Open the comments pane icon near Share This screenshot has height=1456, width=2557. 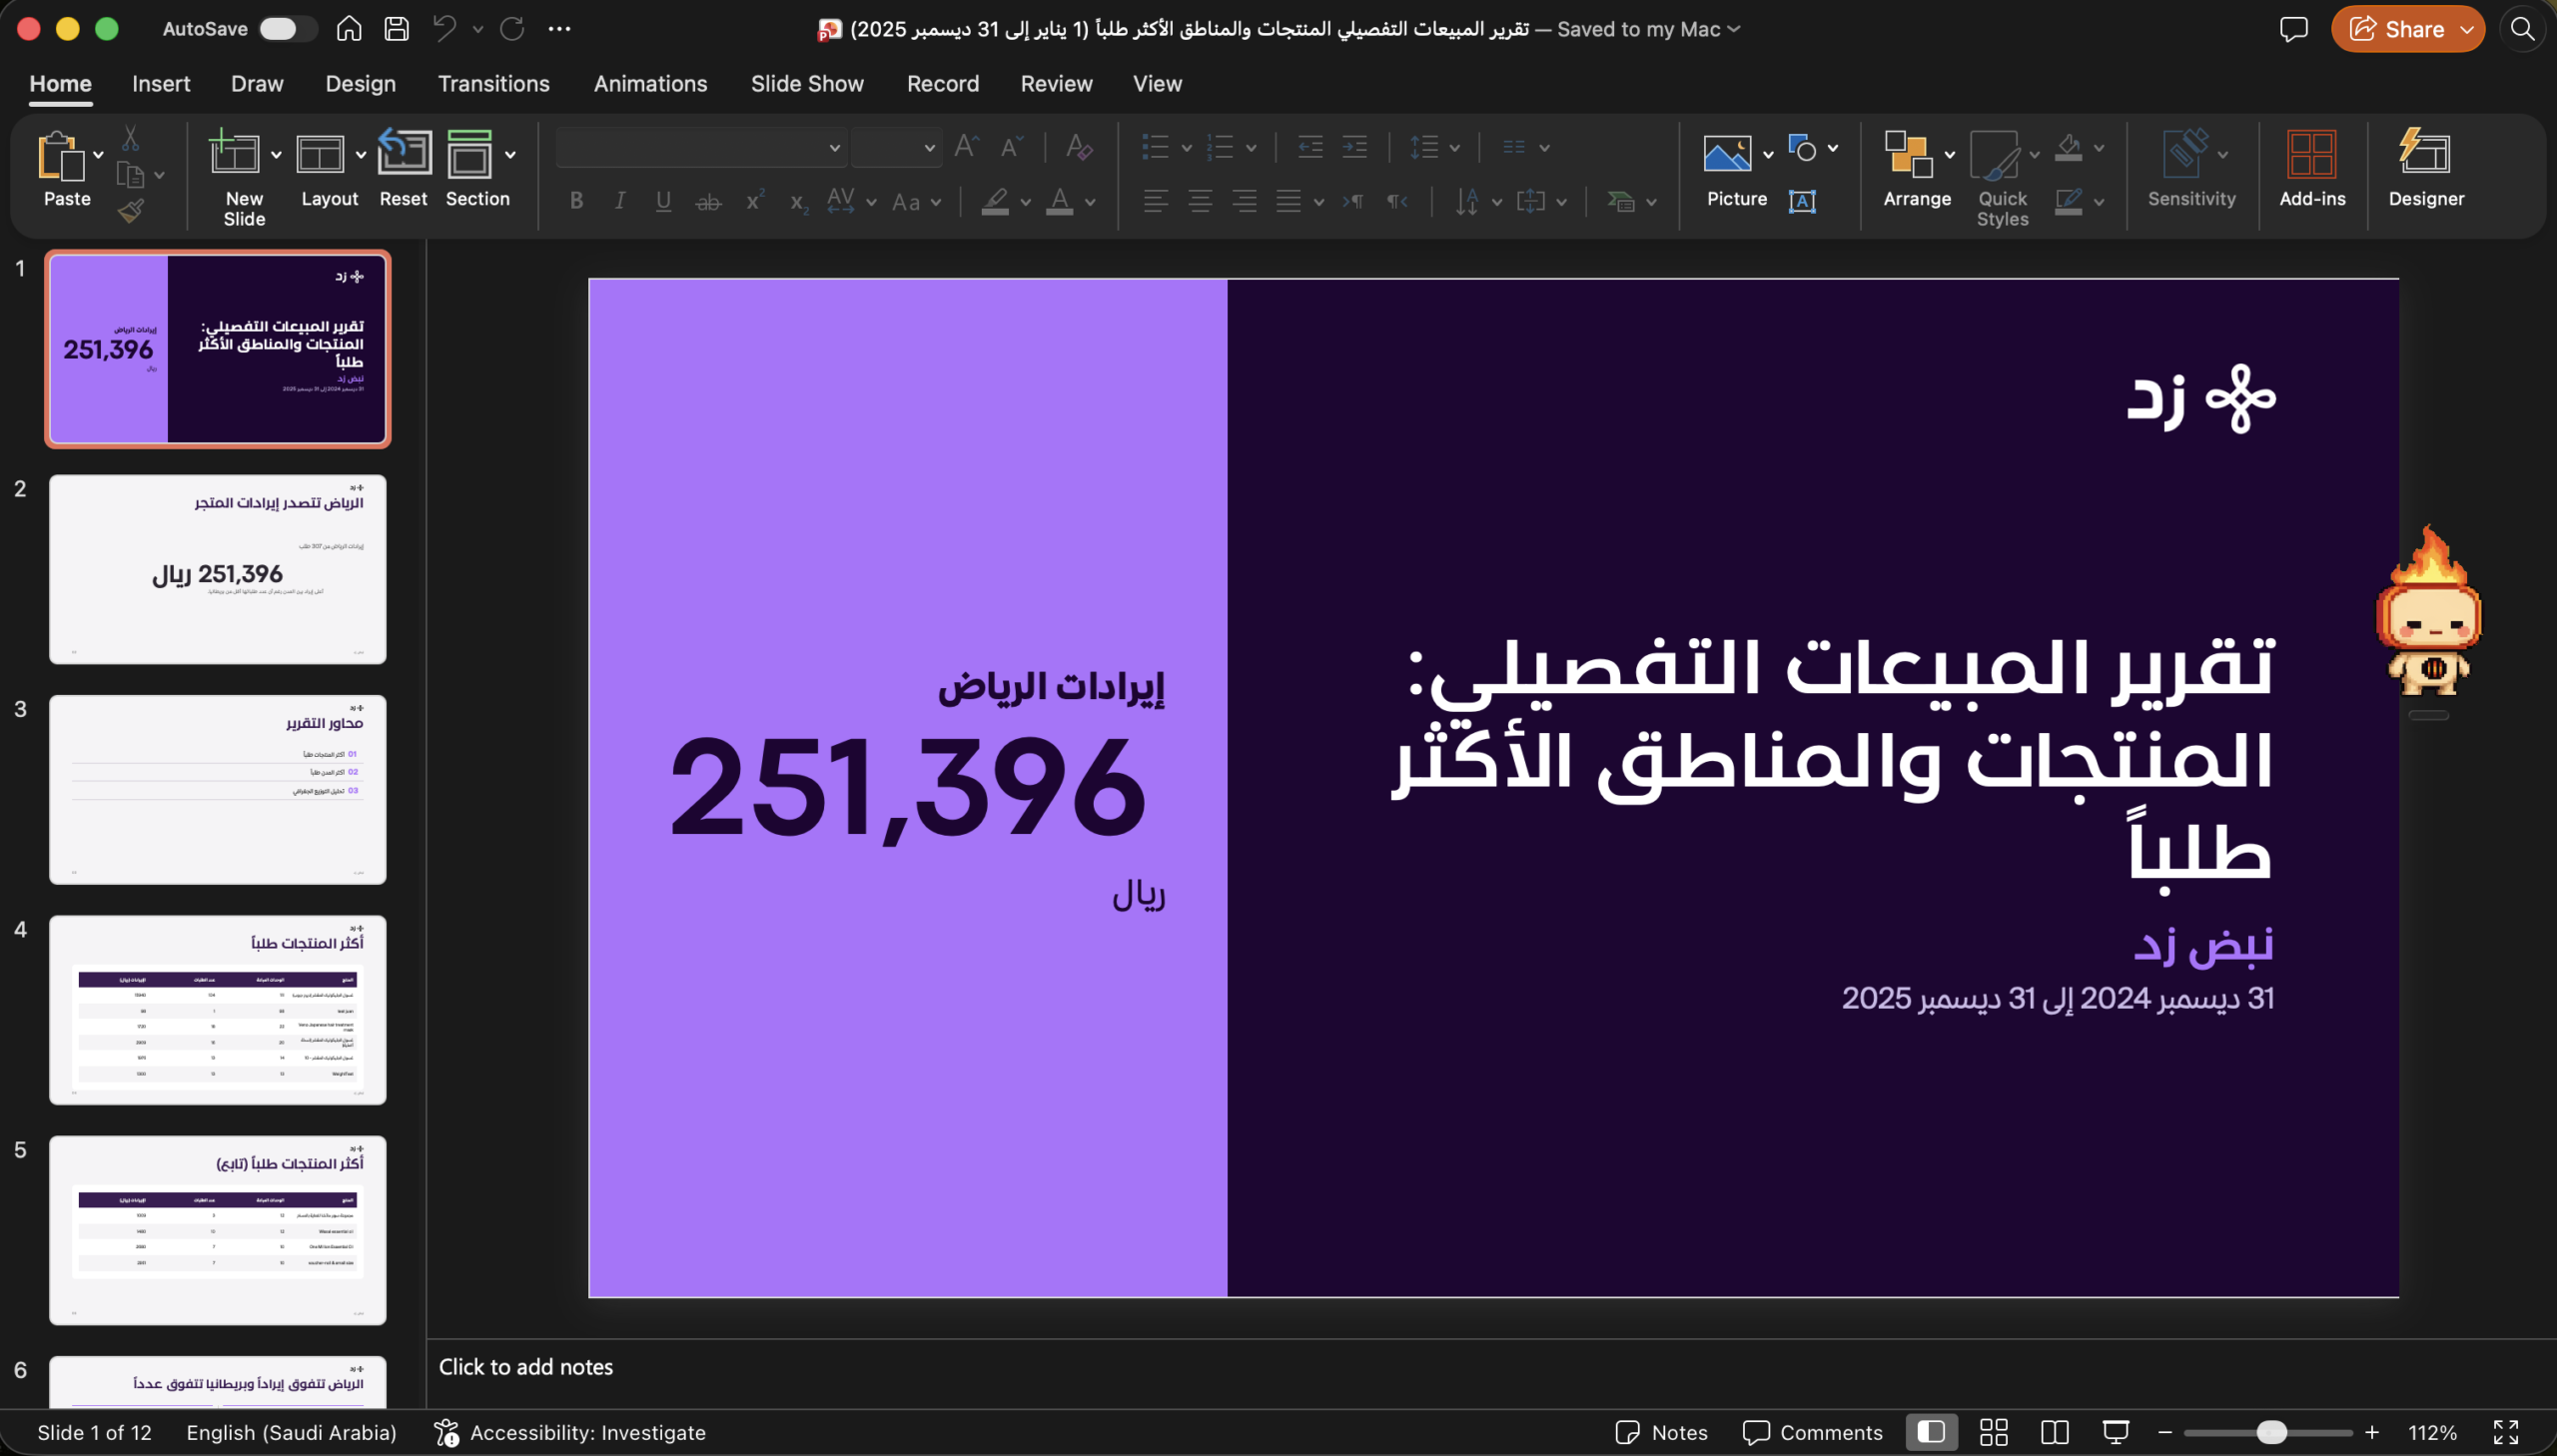click(x=2293, y=28)
